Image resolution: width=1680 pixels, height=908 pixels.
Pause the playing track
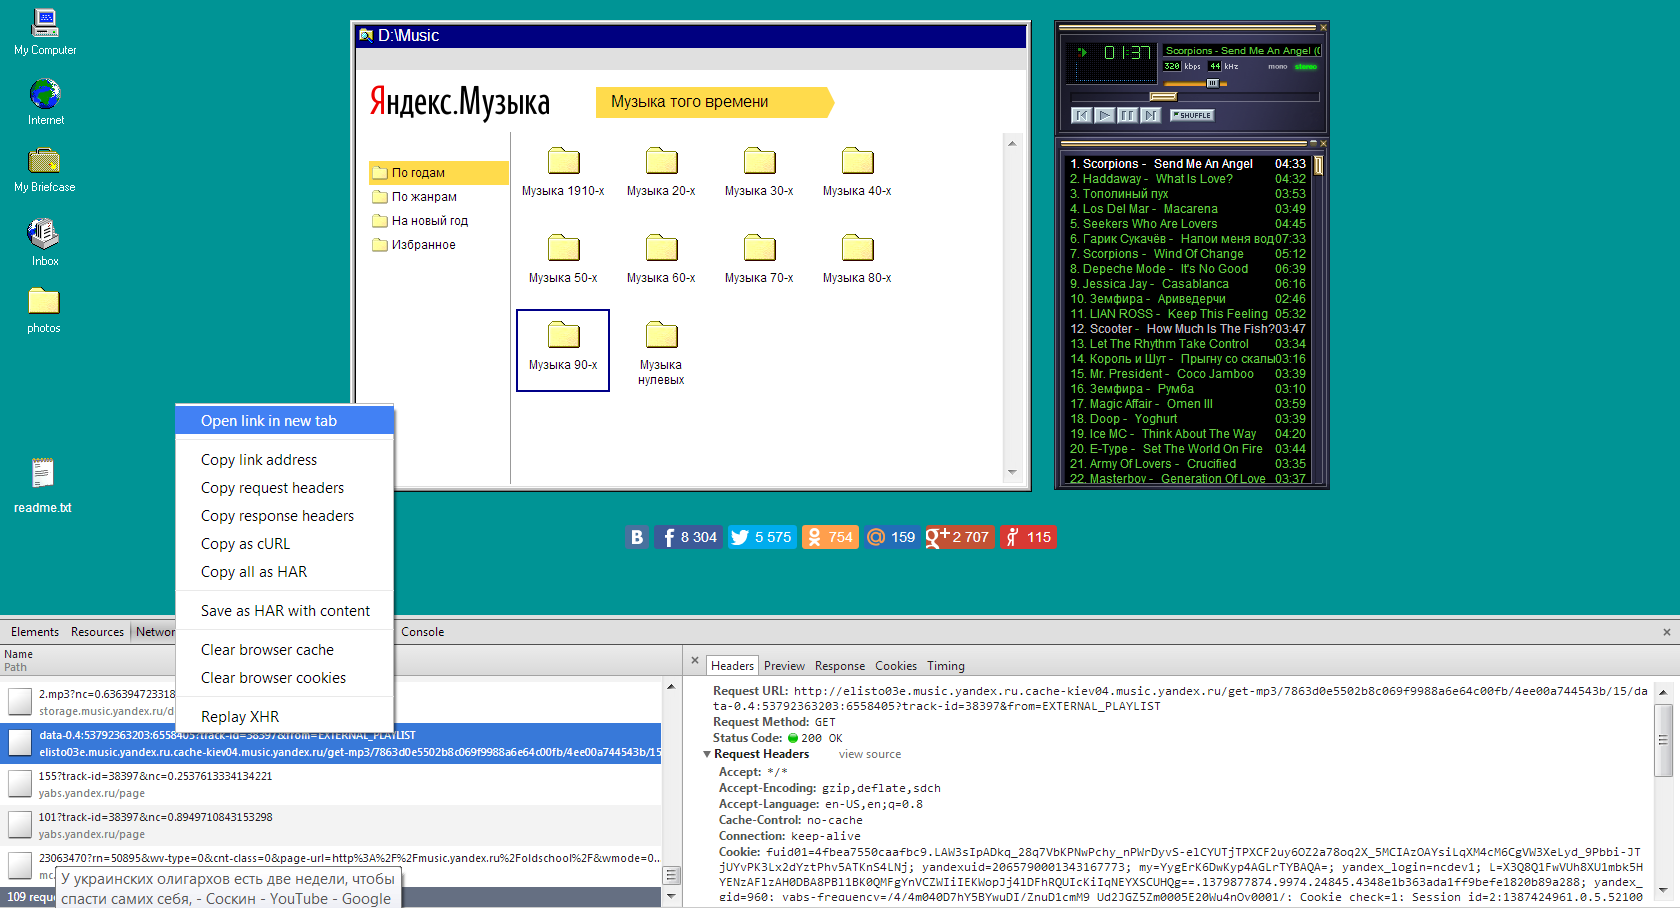(x=1127, y=115)
